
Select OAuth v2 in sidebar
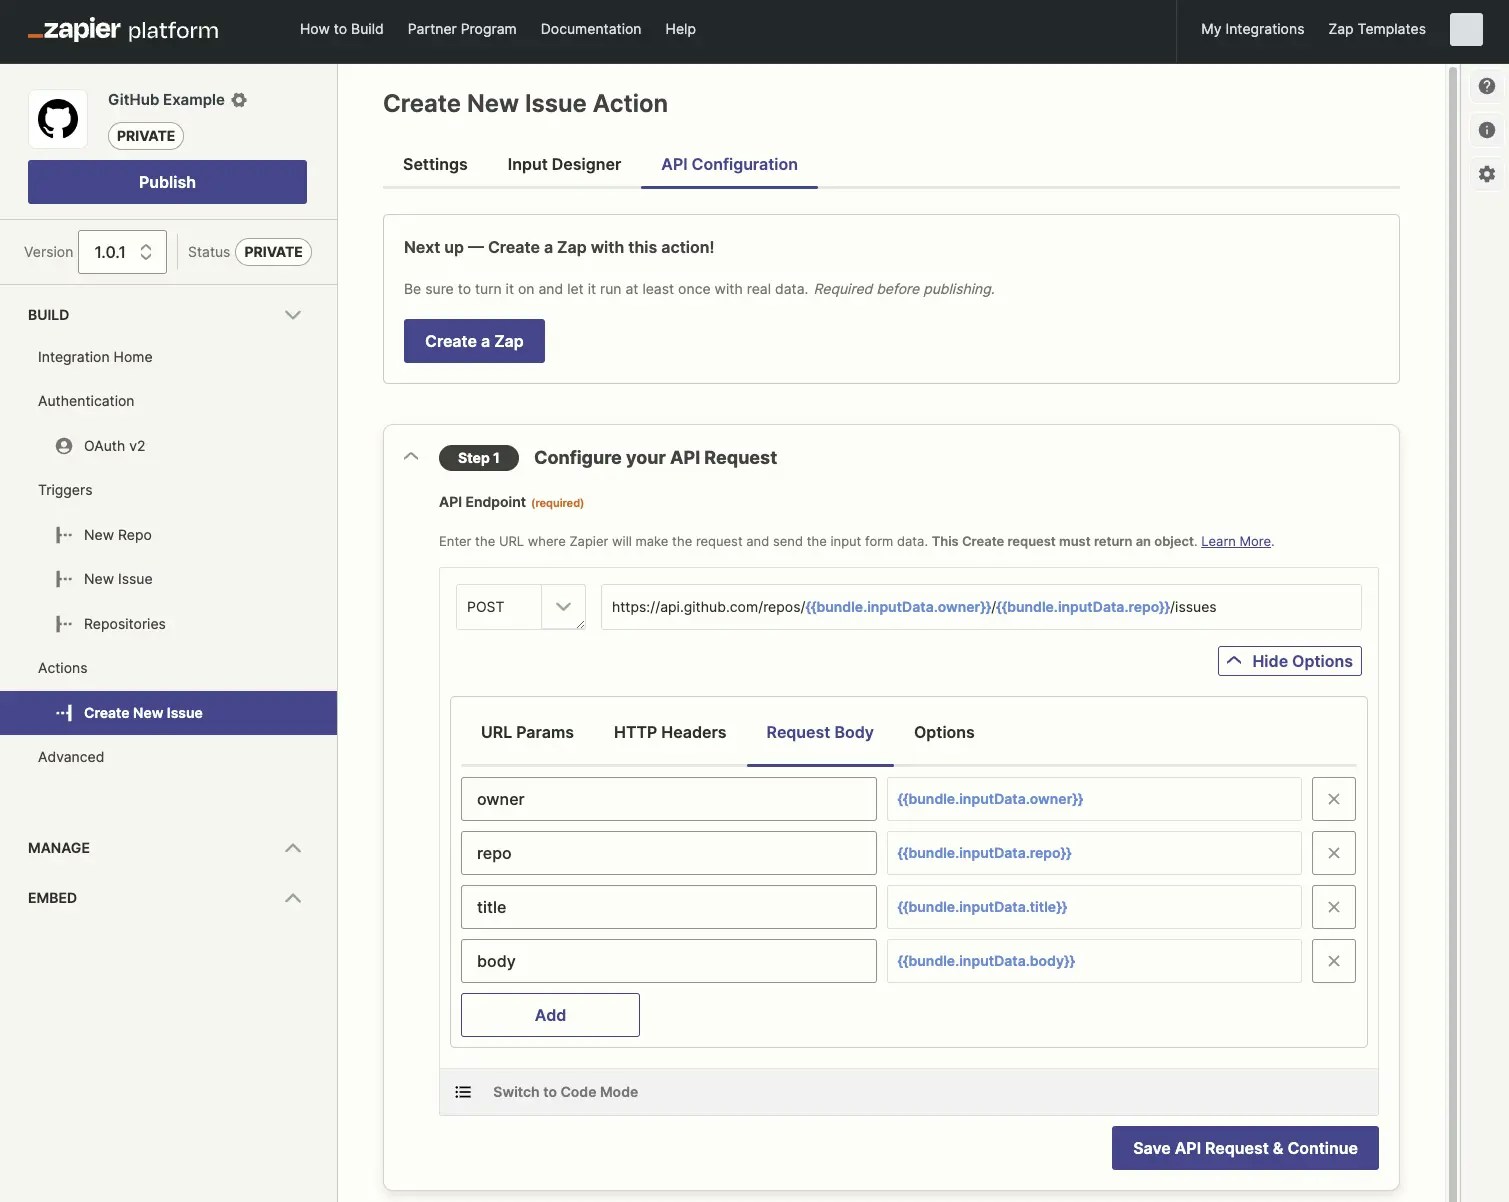coord(114,446)
